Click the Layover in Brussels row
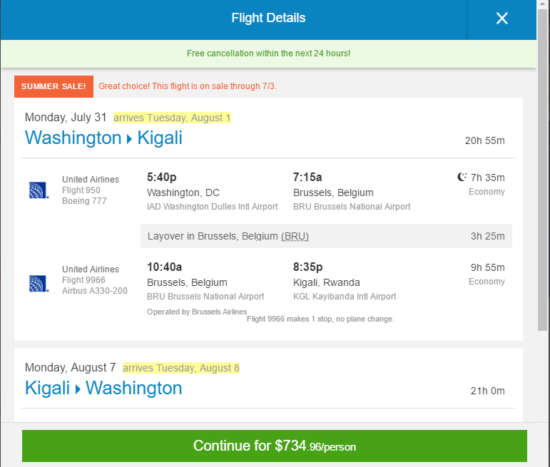The height and width of the screenshot is (467, 550). (x=326, y=236)
